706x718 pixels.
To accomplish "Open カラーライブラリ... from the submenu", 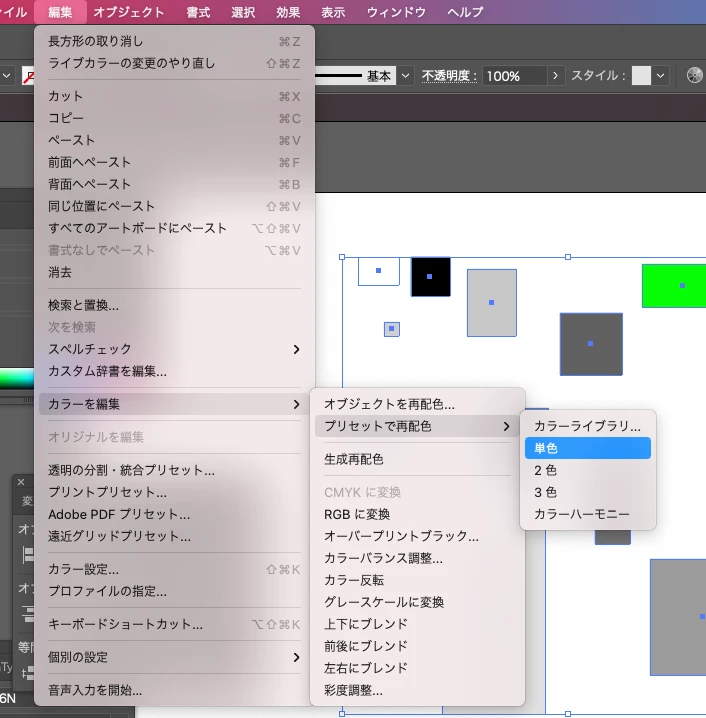I will tap(587, 426).
